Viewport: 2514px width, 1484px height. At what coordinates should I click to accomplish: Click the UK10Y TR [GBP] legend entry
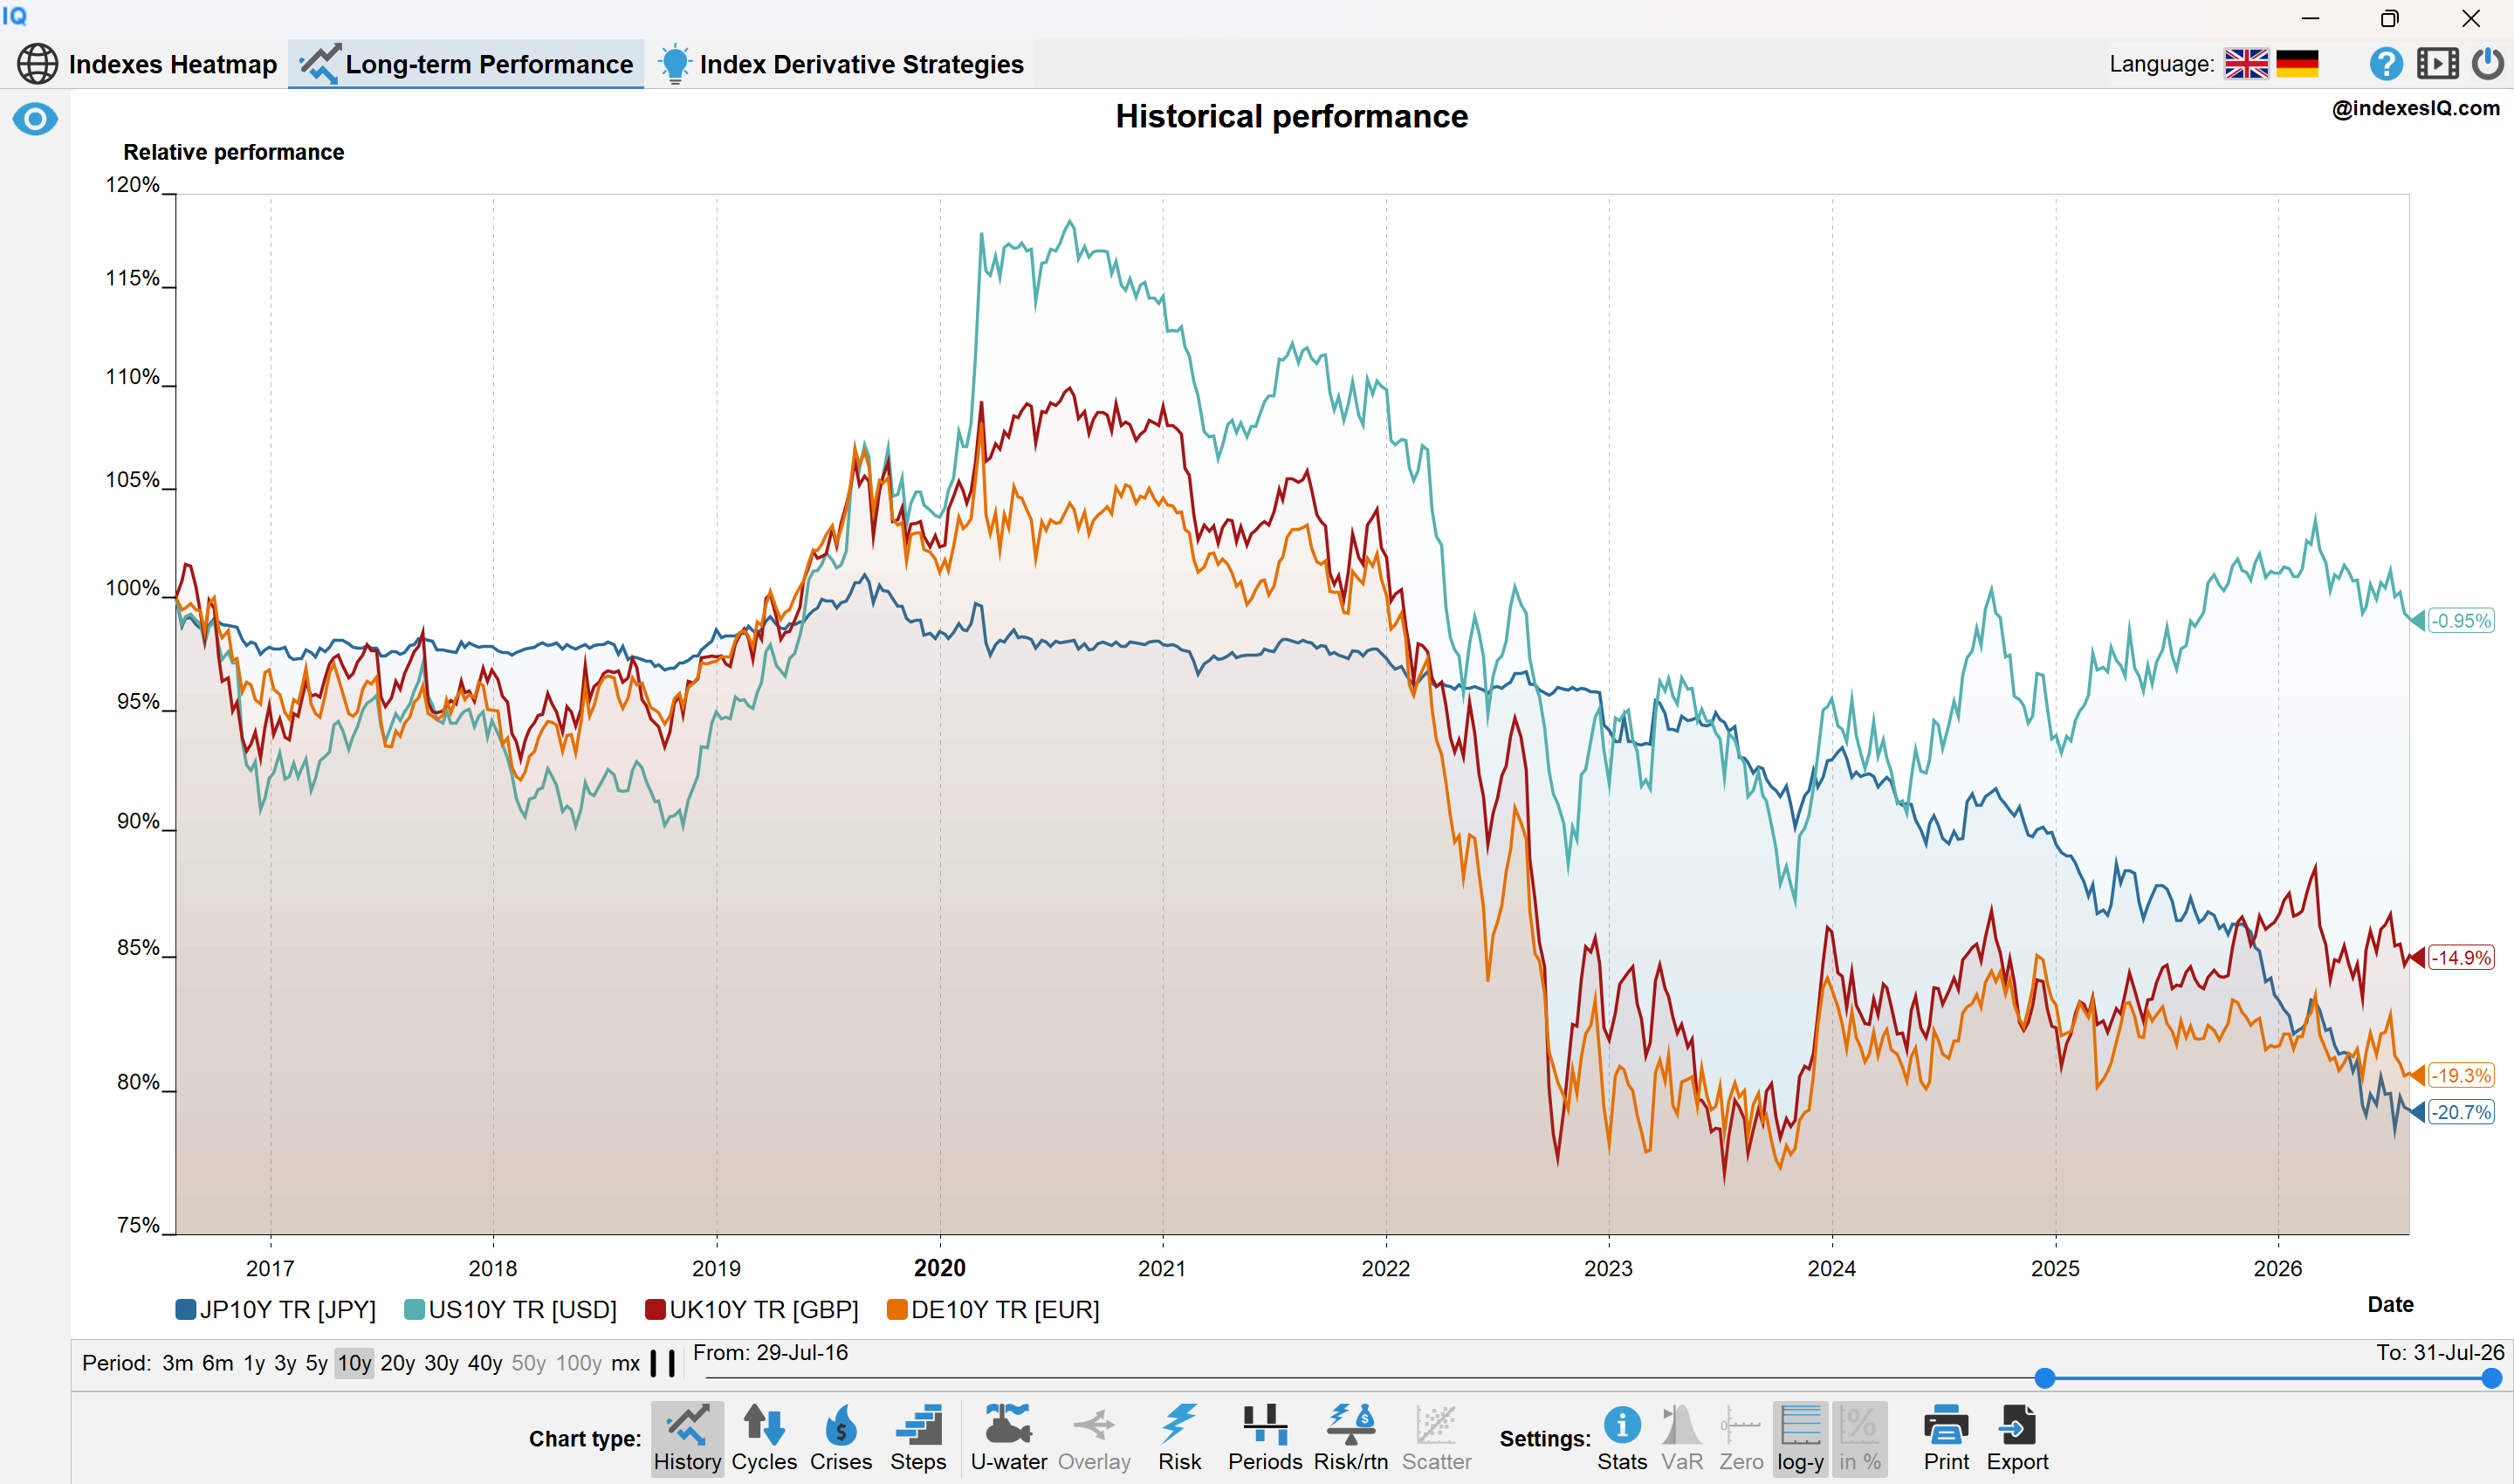coord(752,1309)
